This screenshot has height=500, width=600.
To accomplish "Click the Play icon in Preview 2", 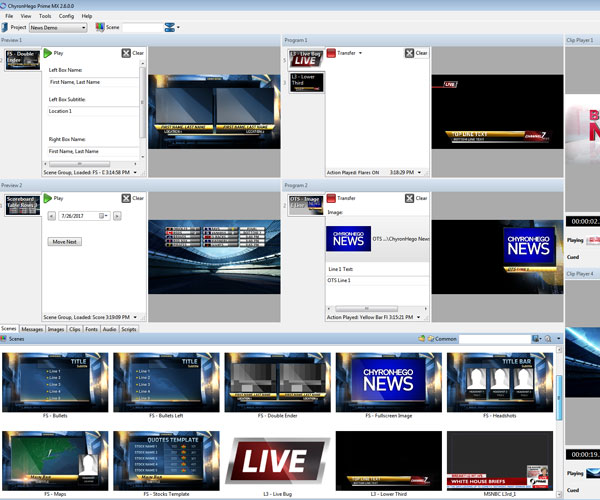I will (47, 198).
